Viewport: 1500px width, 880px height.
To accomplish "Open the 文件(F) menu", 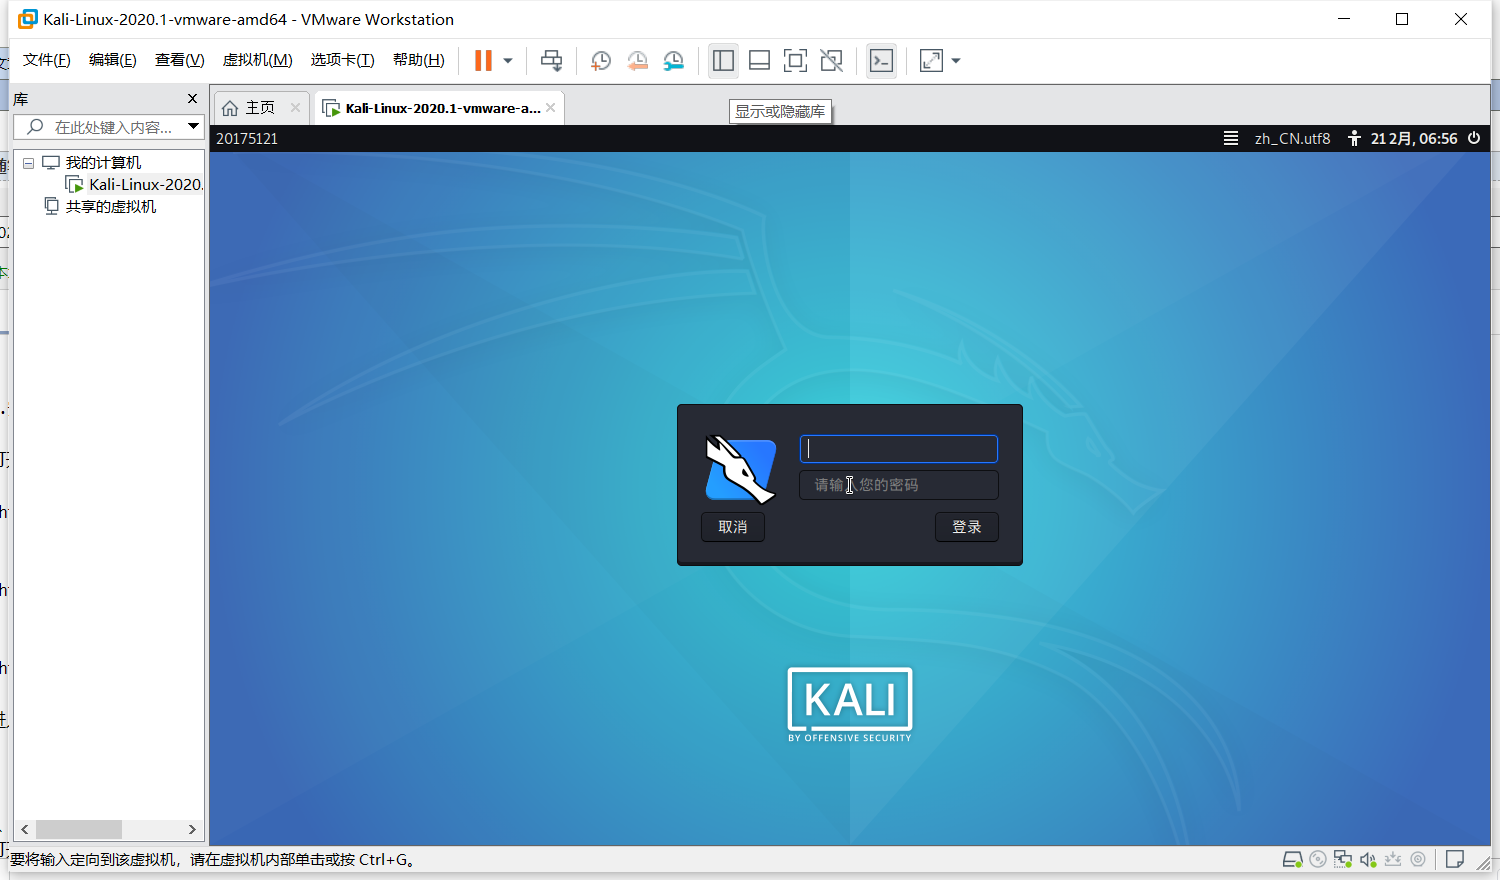I will 47,60.
